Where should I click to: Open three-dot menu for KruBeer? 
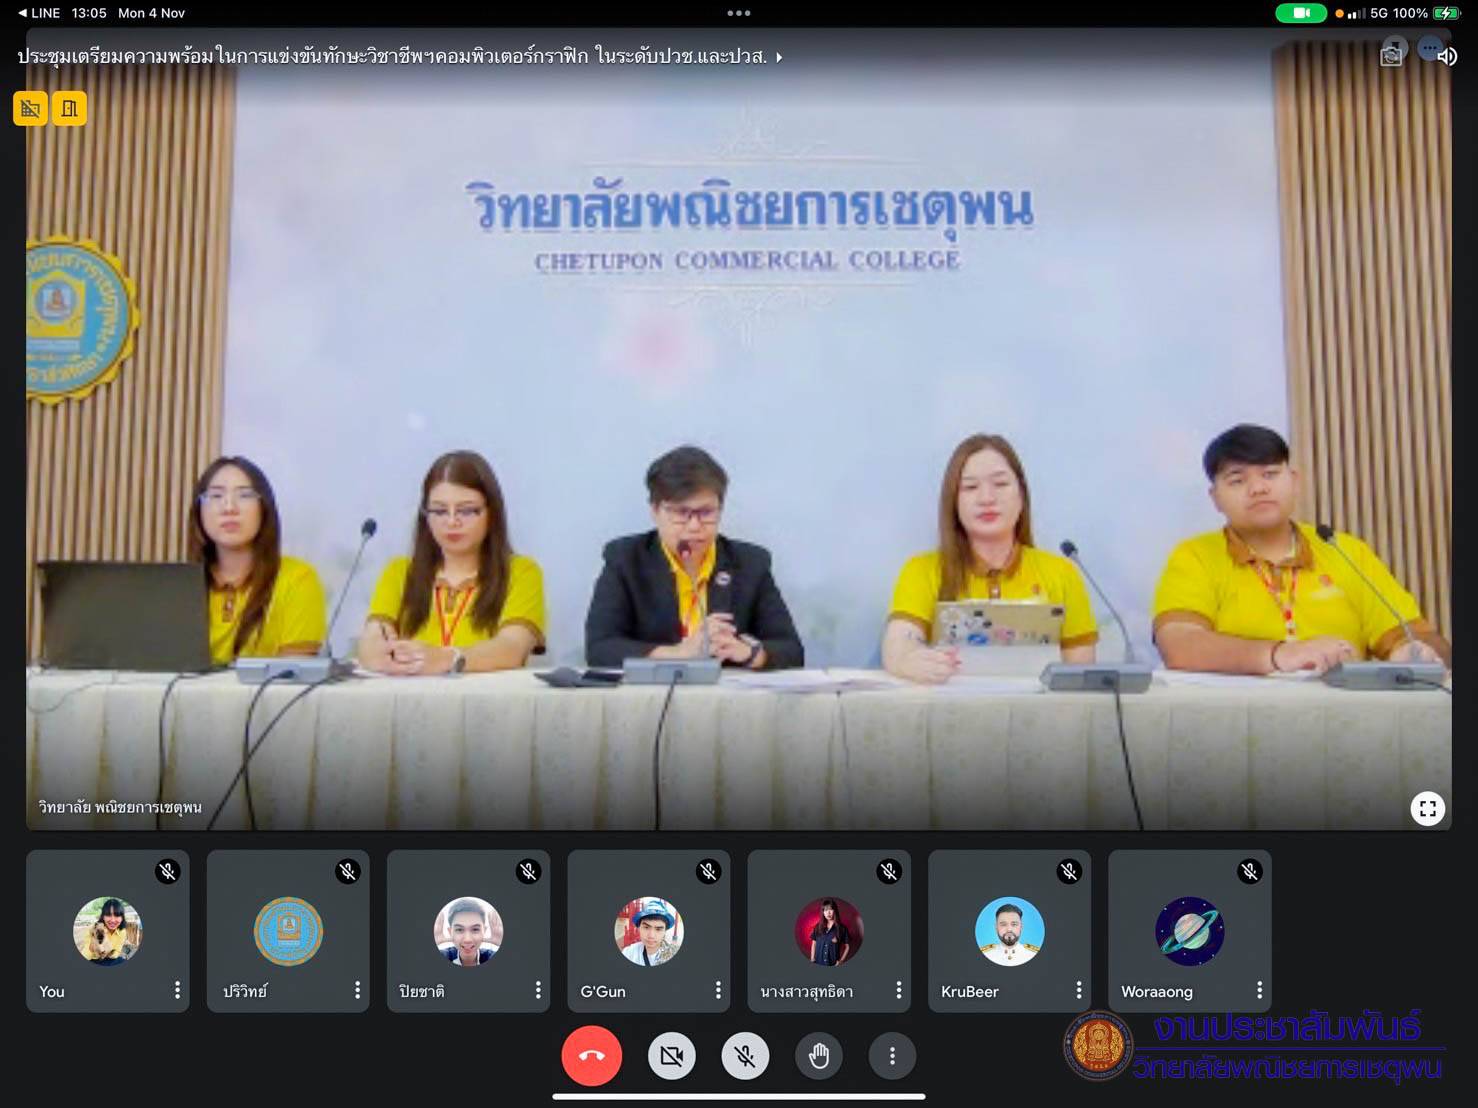click(x=1079, y=990)
